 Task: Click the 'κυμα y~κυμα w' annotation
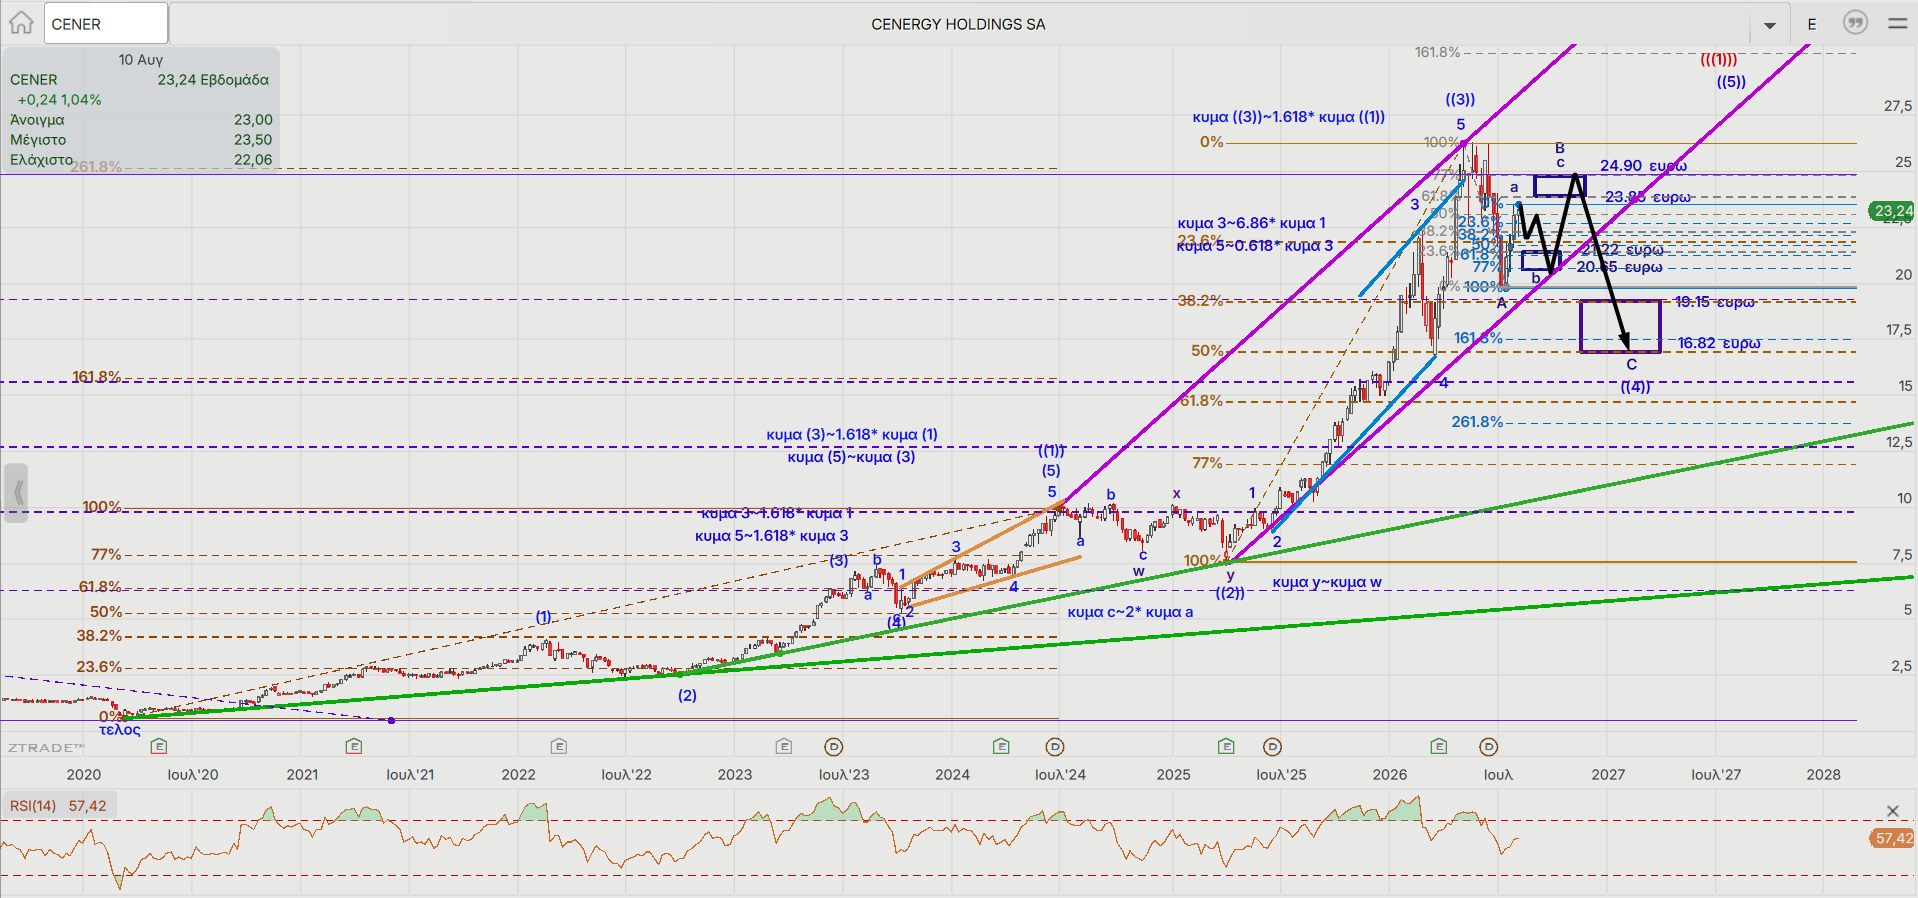1327,582
